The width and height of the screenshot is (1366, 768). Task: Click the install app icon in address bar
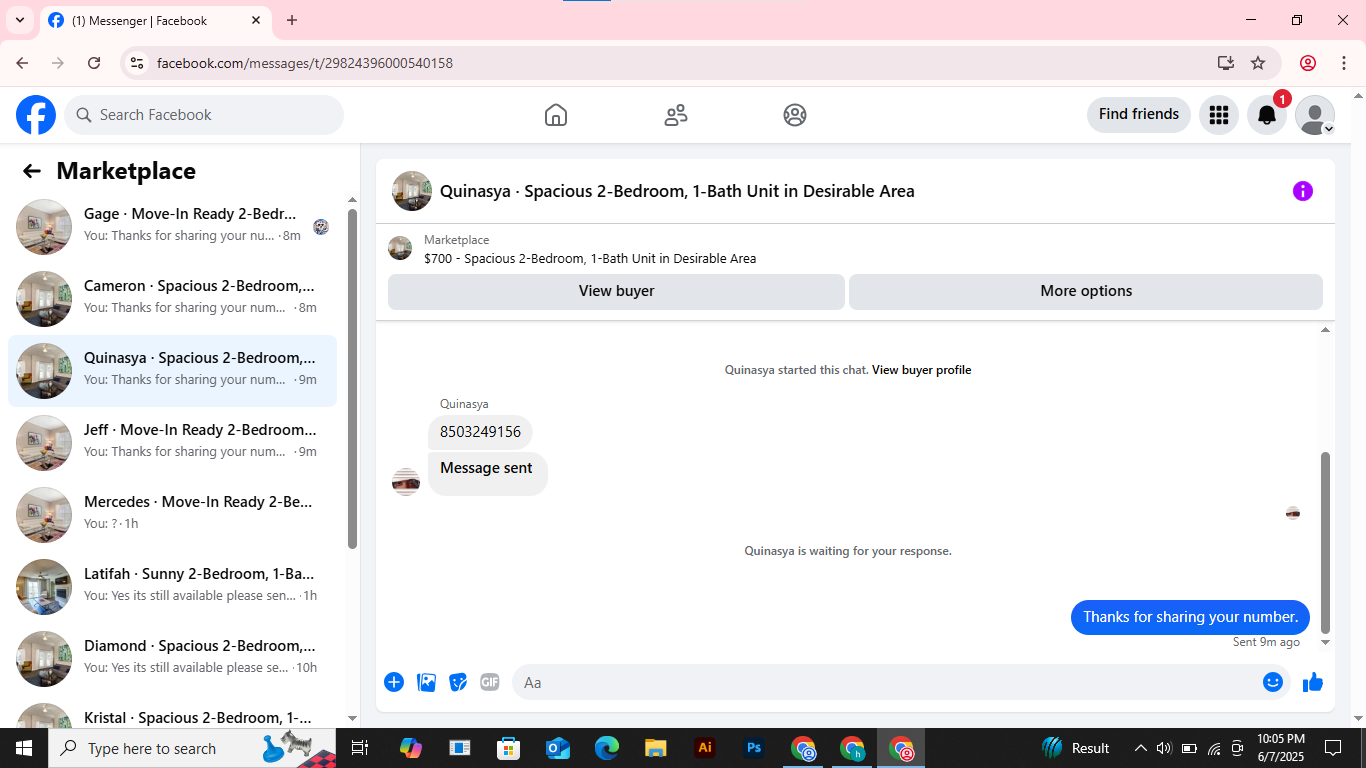tap(1226, 63)
